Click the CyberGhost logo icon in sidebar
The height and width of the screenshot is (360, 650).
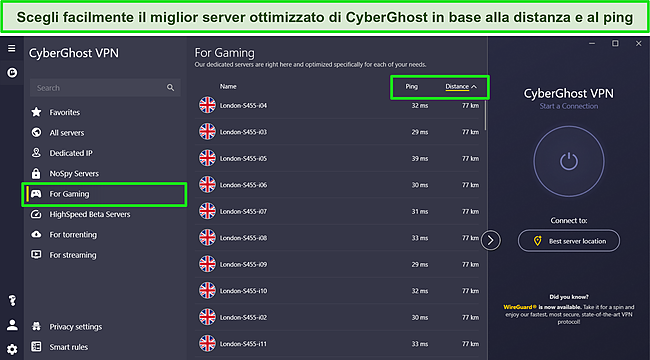click(12, 73)
